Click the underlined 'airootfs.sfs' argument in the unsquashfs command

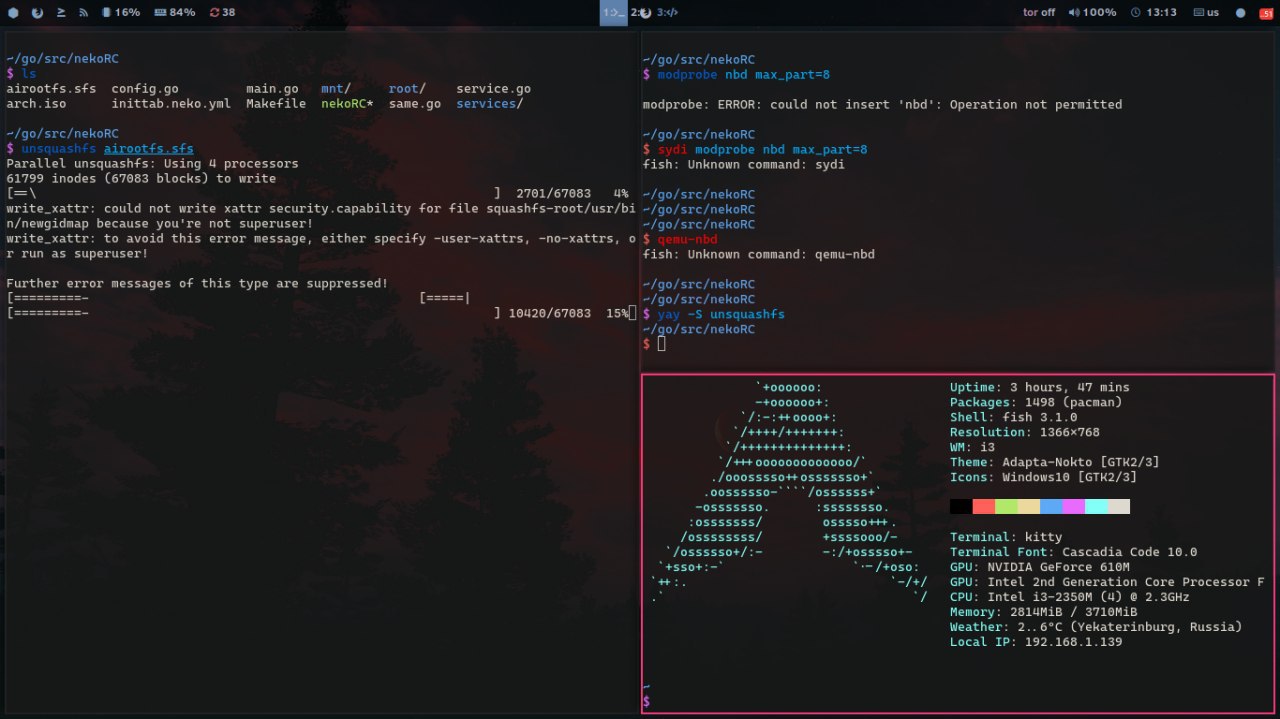pyautogui.click(x=149, y=149)
